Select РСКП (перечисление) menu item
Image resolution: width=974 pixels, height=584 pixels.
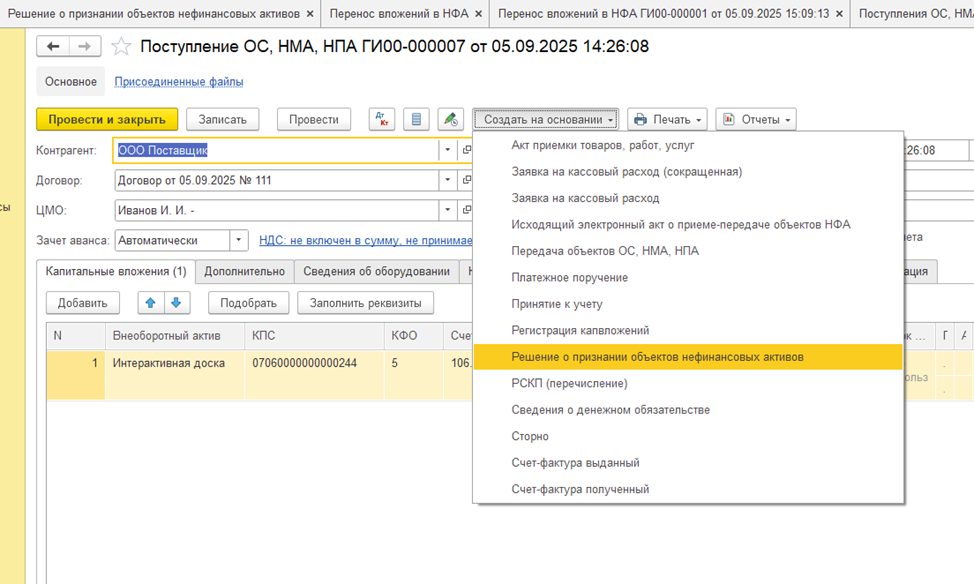(688, 383)
